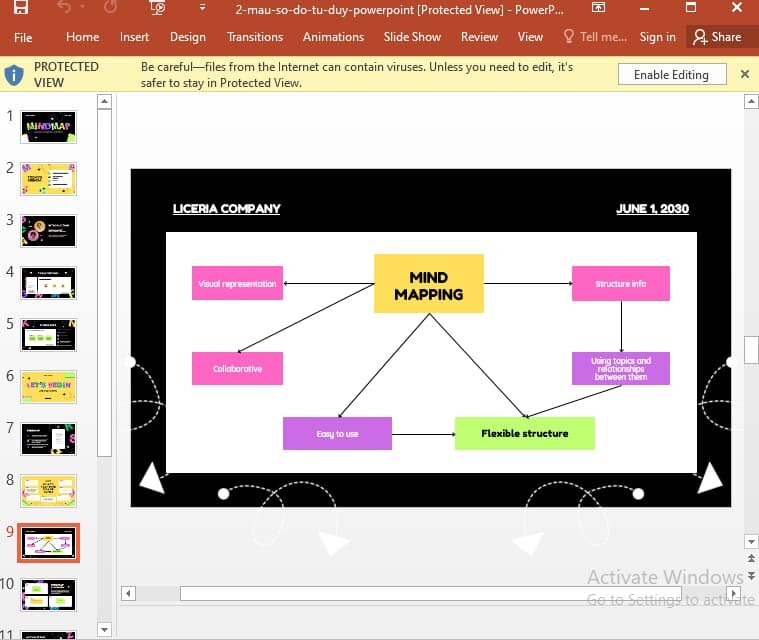Open Ribbon Display Options icon
Viewport: 759px width, 640px height.
(x=598, y=7)
